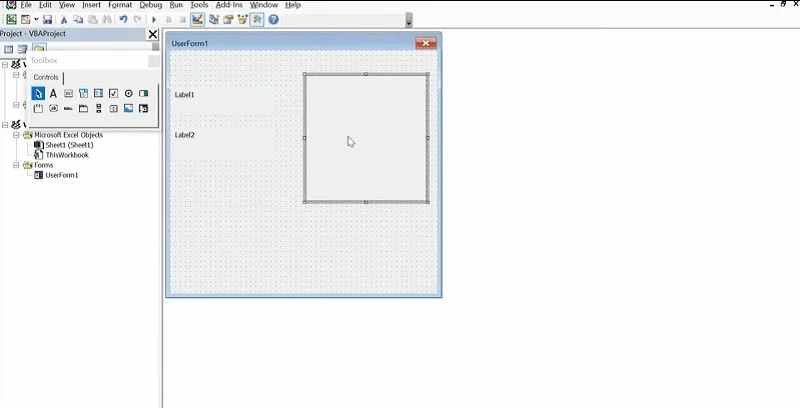Screen dimensions: 800x408
Task: Open Visual Basic Help question mark icon
Action: (273, 19)
